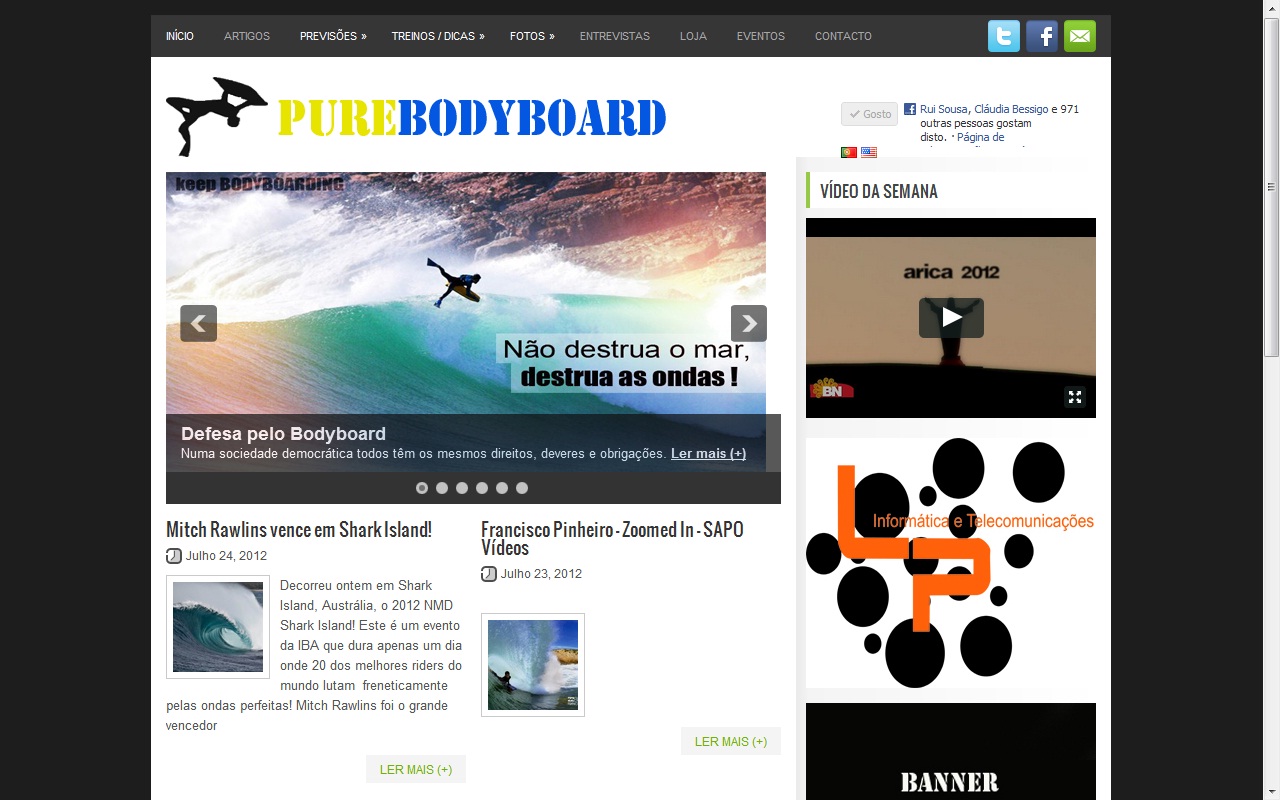Select the third slider pagination dot
The width and height of the screenshot is (1280, 800).
(x=462, y=488)
